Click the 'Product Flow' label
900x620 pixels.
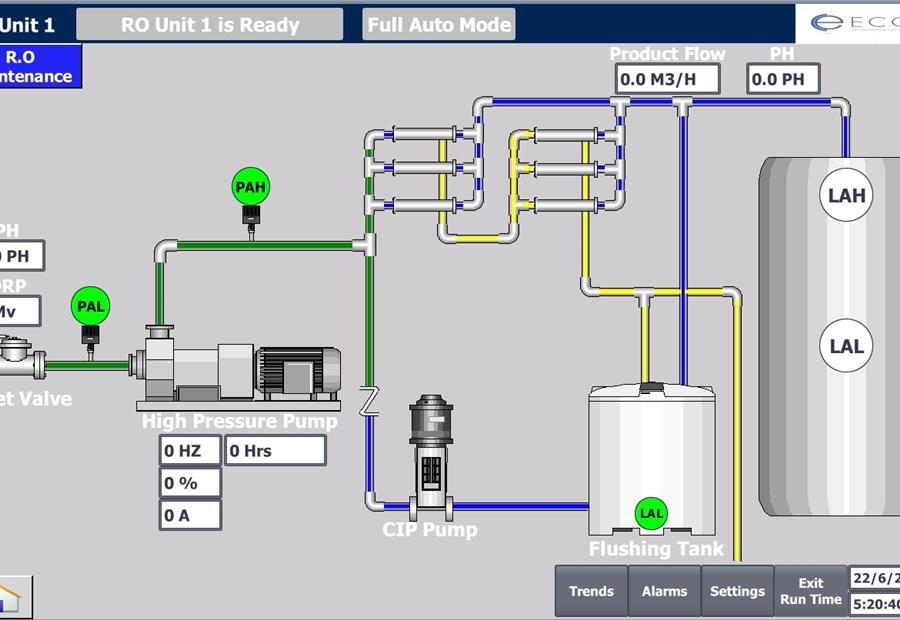668,54
